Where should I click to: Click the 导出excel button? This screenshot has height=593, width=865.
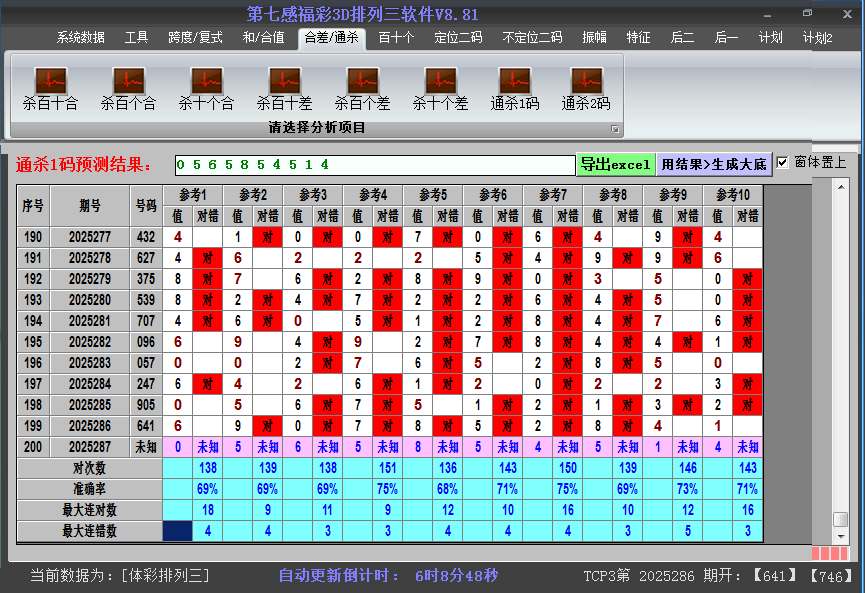[615, 164]
